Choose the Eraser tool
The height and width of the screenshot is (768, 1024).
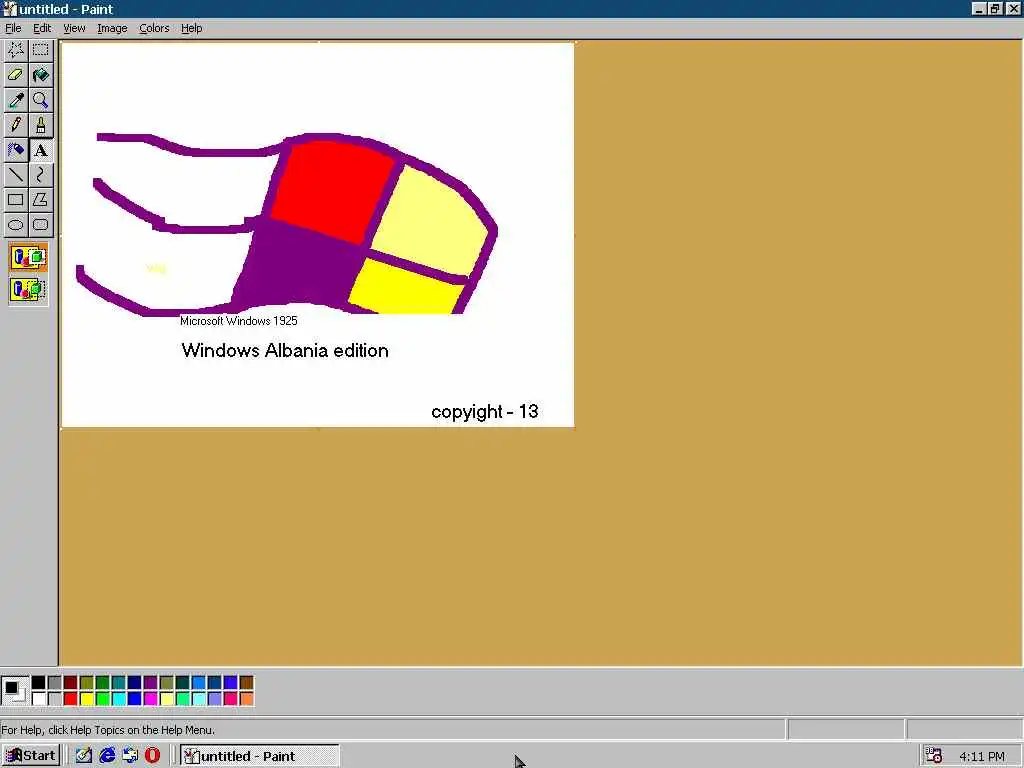16,74
